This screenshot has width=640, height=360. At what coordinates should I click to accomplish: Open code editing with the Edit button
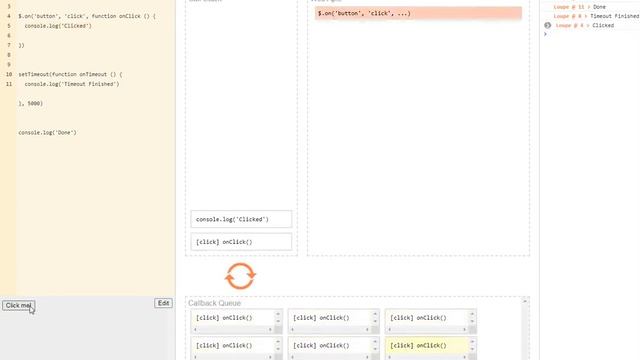pos(163,303)
